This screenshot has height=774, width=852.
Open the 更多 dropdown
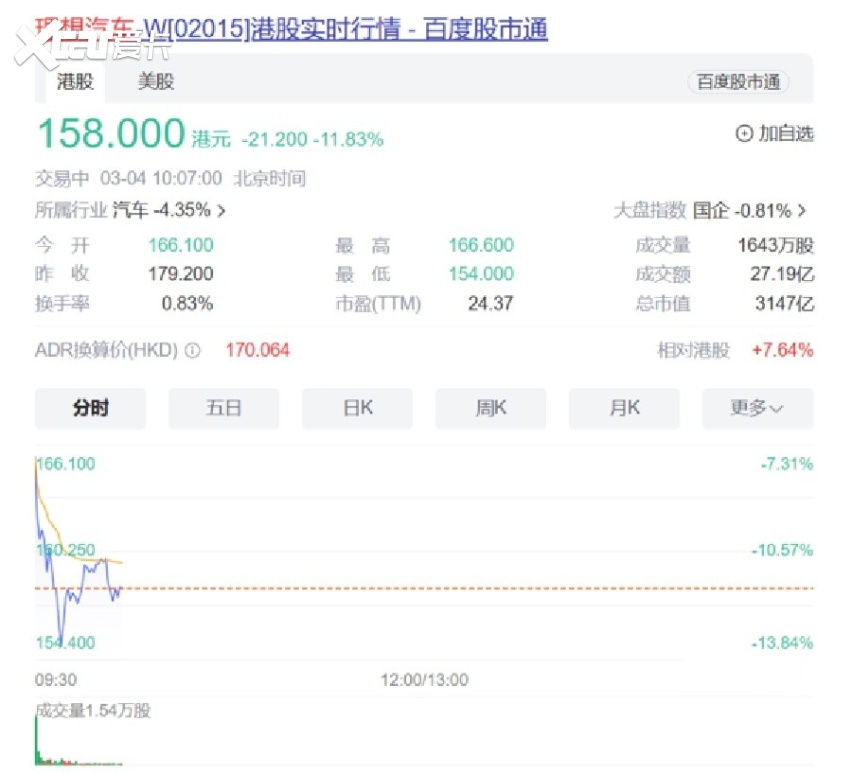click(x=758, y=408)
